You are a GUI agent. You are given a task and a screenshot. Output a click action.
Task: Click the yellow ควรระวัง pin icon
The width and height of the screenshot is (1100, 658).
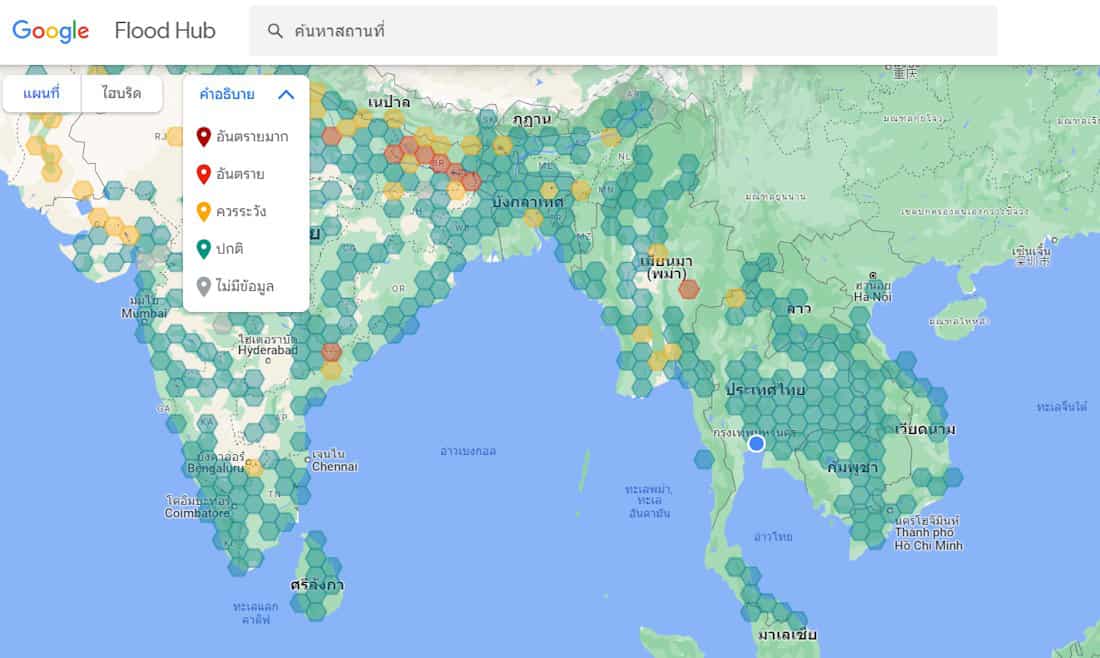(204, 212)
